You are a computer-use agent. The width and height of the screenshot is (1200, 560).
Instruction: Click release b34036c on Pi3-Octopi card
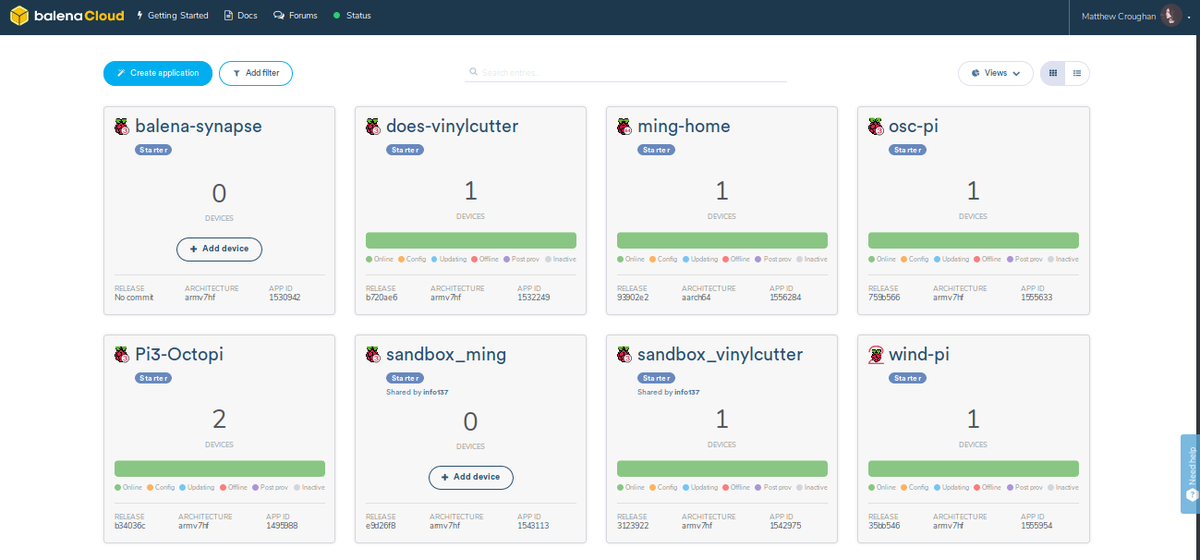pos(131,526)
